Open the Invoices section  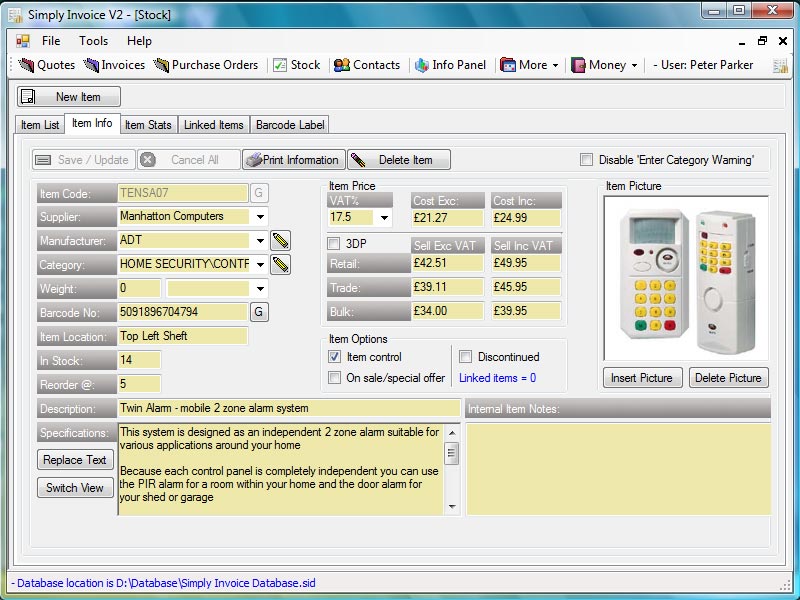tap(114, 65)
